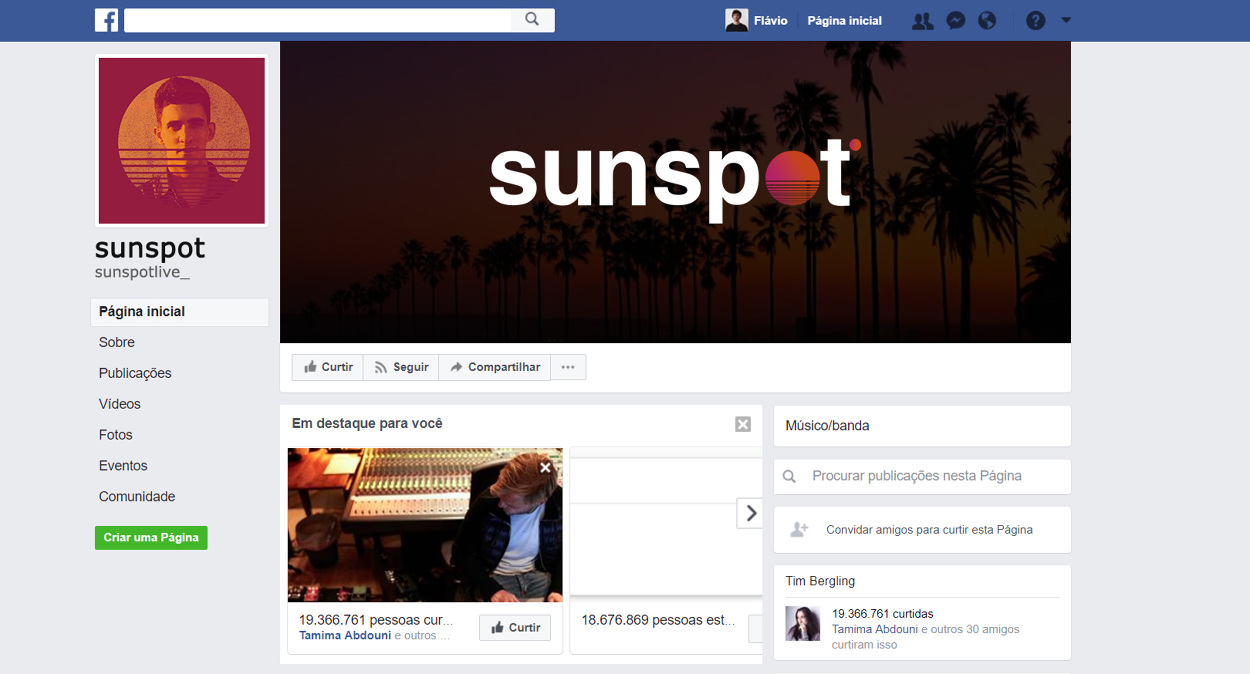
Task: Advance carousel with next chevron arrow
Action: pyautogui.click(x=750, y=513)
